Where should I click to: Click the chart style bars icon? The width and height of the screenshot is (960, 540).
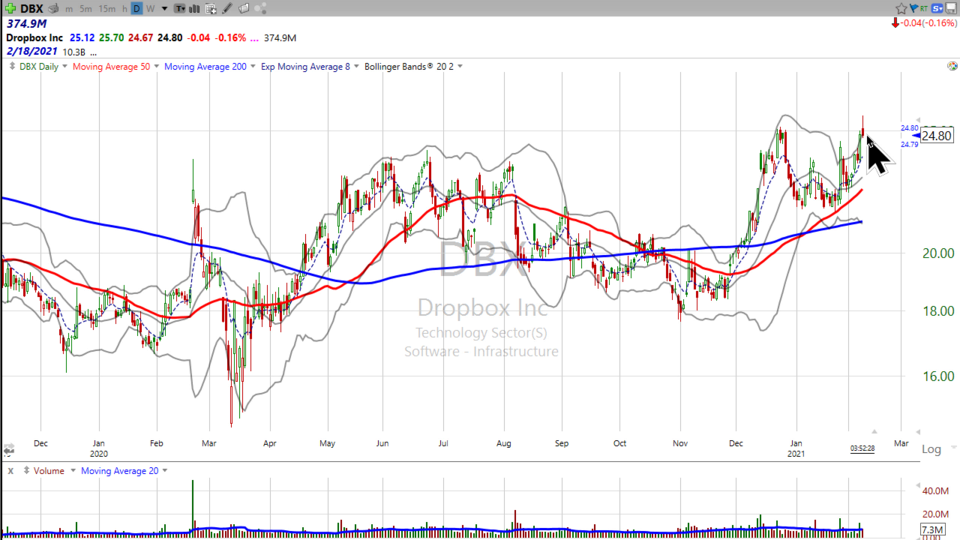(x=195, y=9)
